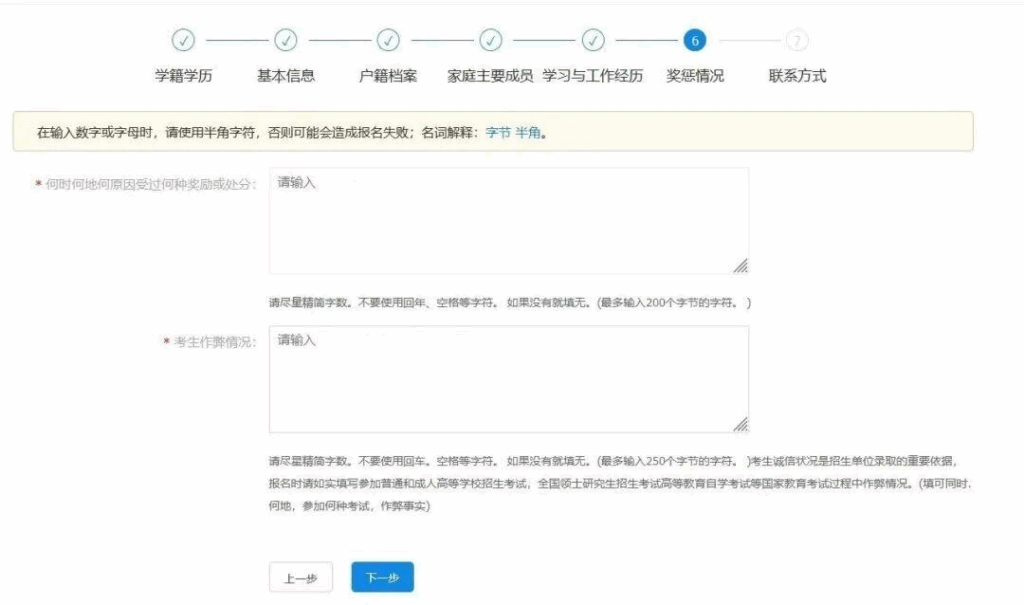Screen dimensions: 1024x605
Task: Click the checkmark circle above 基本信息
Action: [x=286, y=40]
